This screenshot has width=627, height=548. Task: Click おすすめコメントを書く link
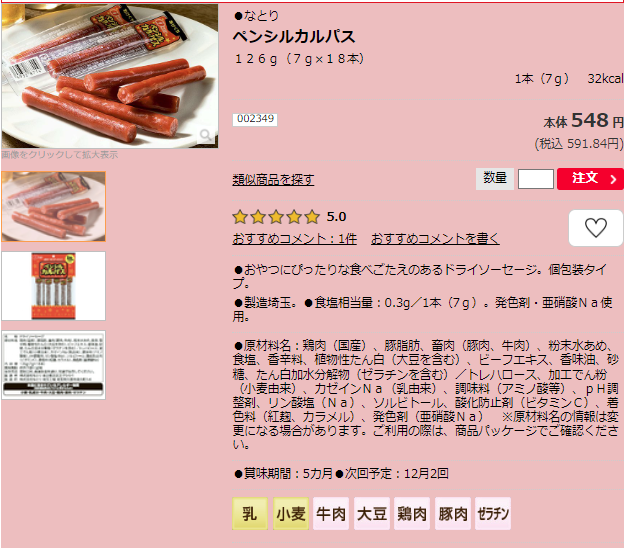tap(435, 239)
